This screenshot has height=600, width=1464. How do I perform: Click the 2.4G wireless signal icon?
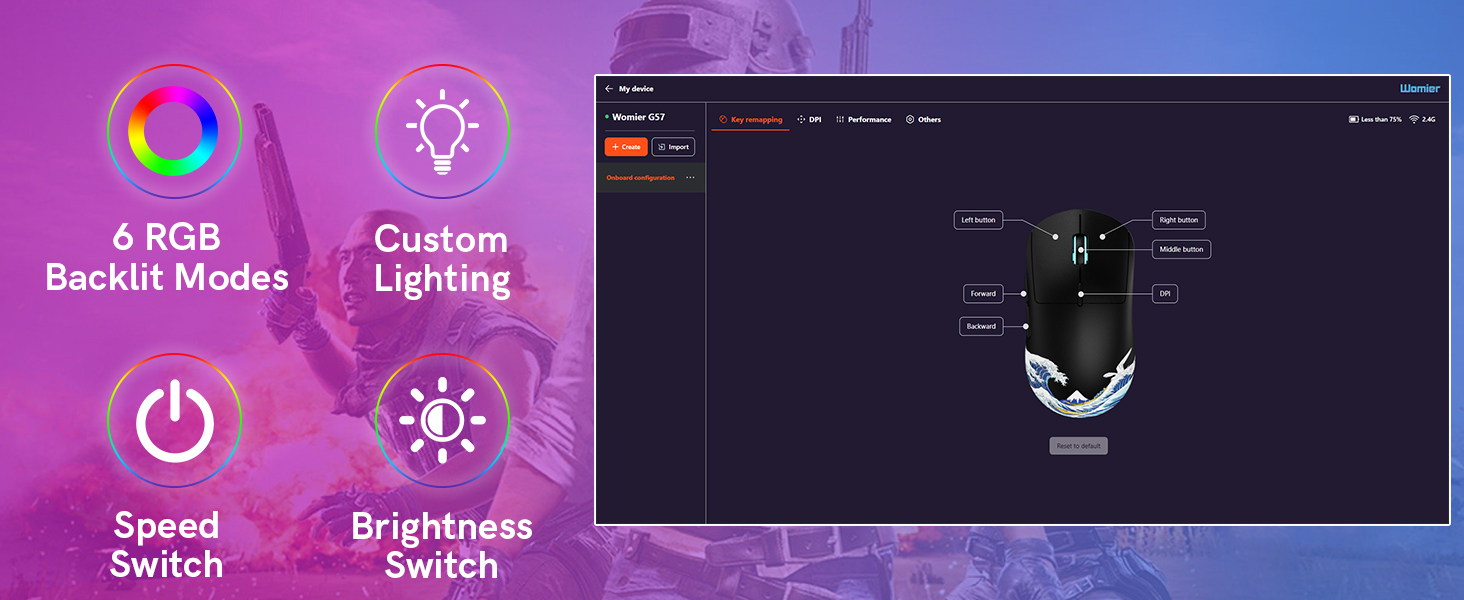(1414, 120)
